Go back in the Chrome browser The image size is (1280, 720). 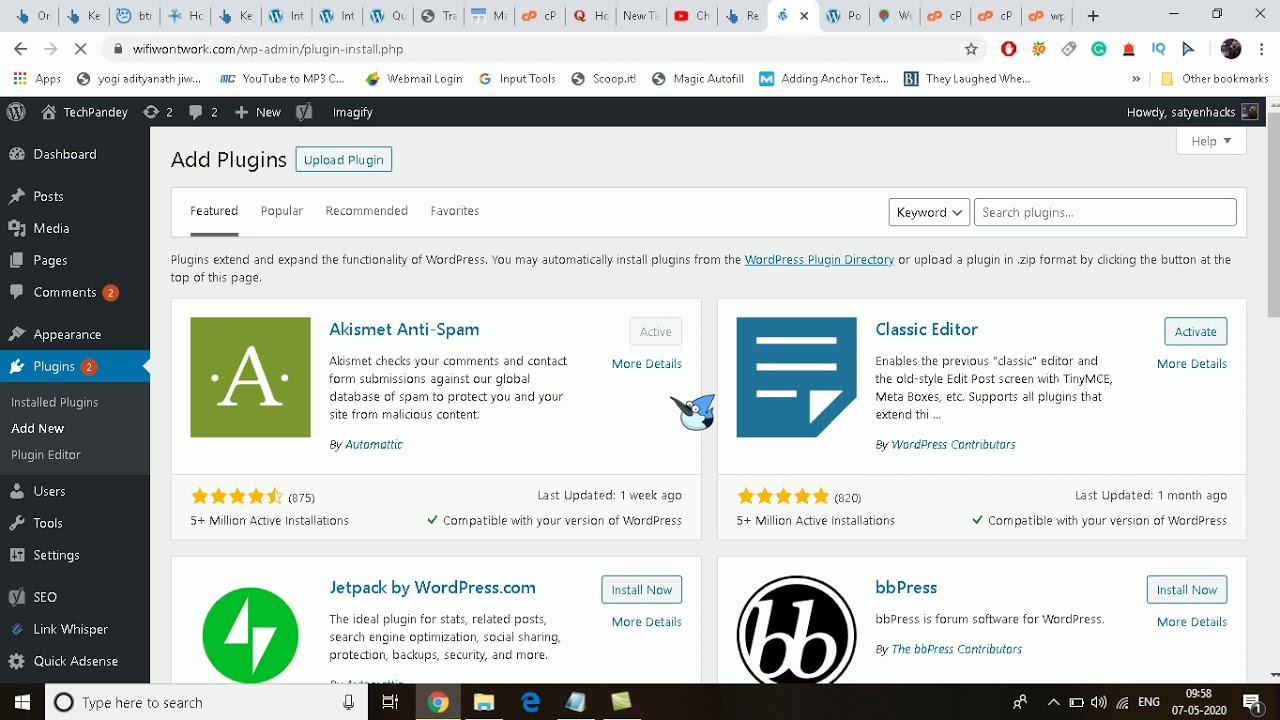(21, 48)
